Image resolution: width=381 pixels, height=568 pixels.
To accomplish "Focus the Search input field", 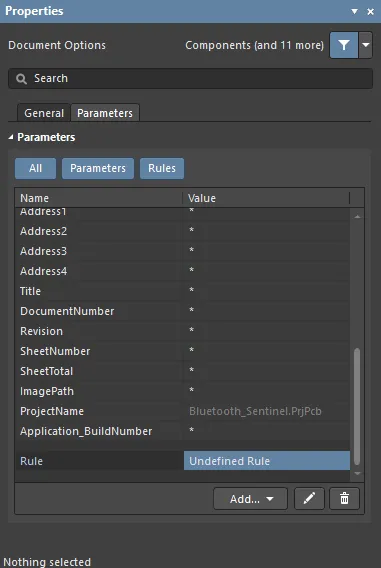I will pyautogui.click(x=190, y=78).
